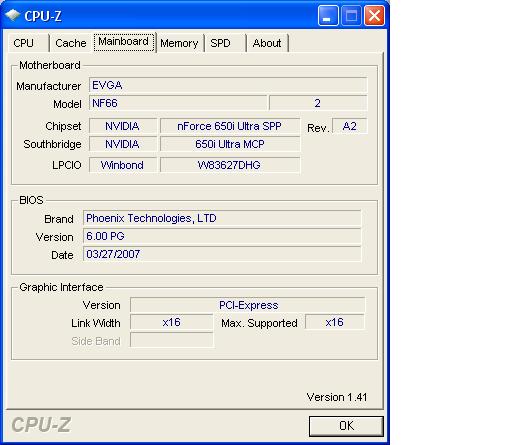512x445 pixels.
Task: Show the About tab
Action: (x=267, y=43)
